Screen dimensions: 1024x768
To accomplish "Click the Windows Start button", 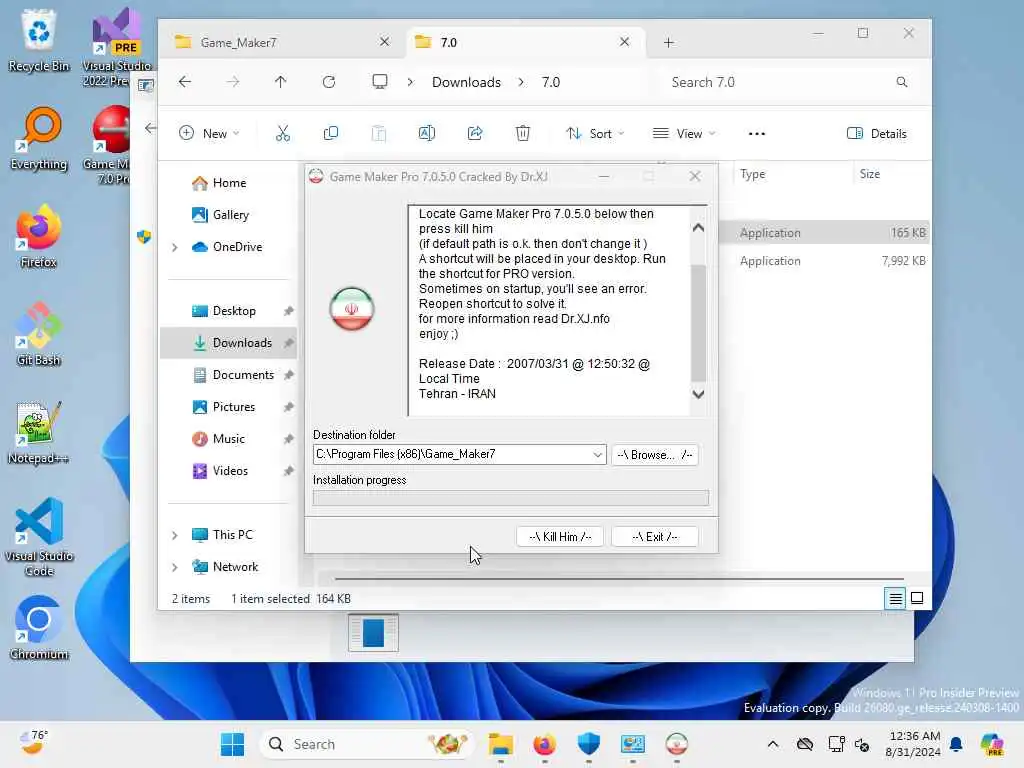I will 232,744.
